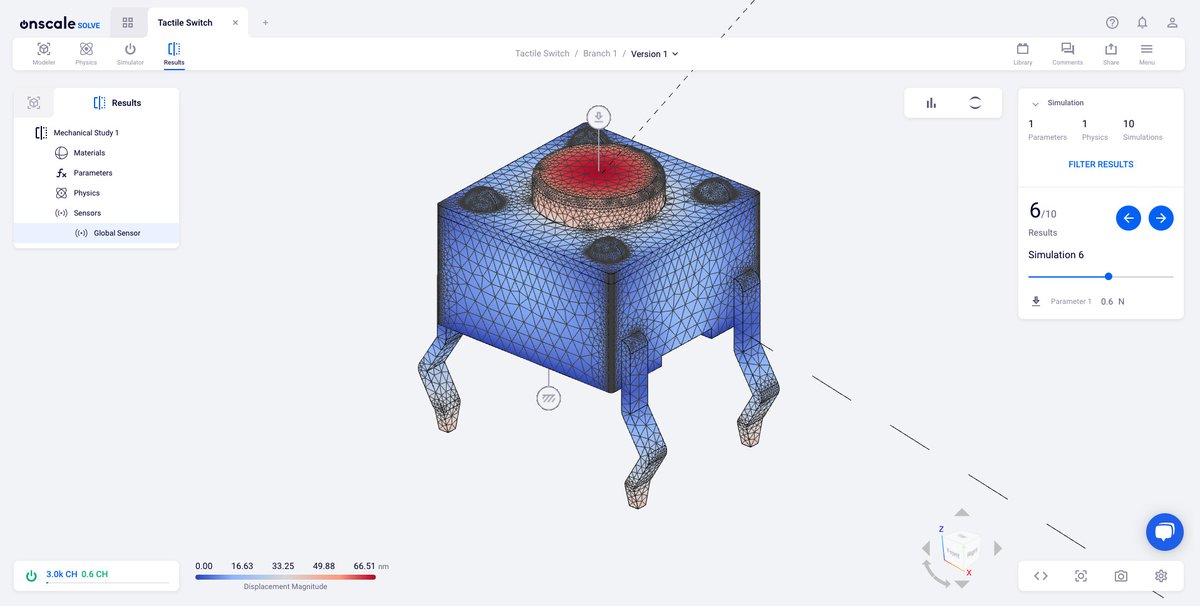Click the displacement magnitude color bar
Image resolution: width=1200 pixels, height=606 pixels.
coord(285,577)
